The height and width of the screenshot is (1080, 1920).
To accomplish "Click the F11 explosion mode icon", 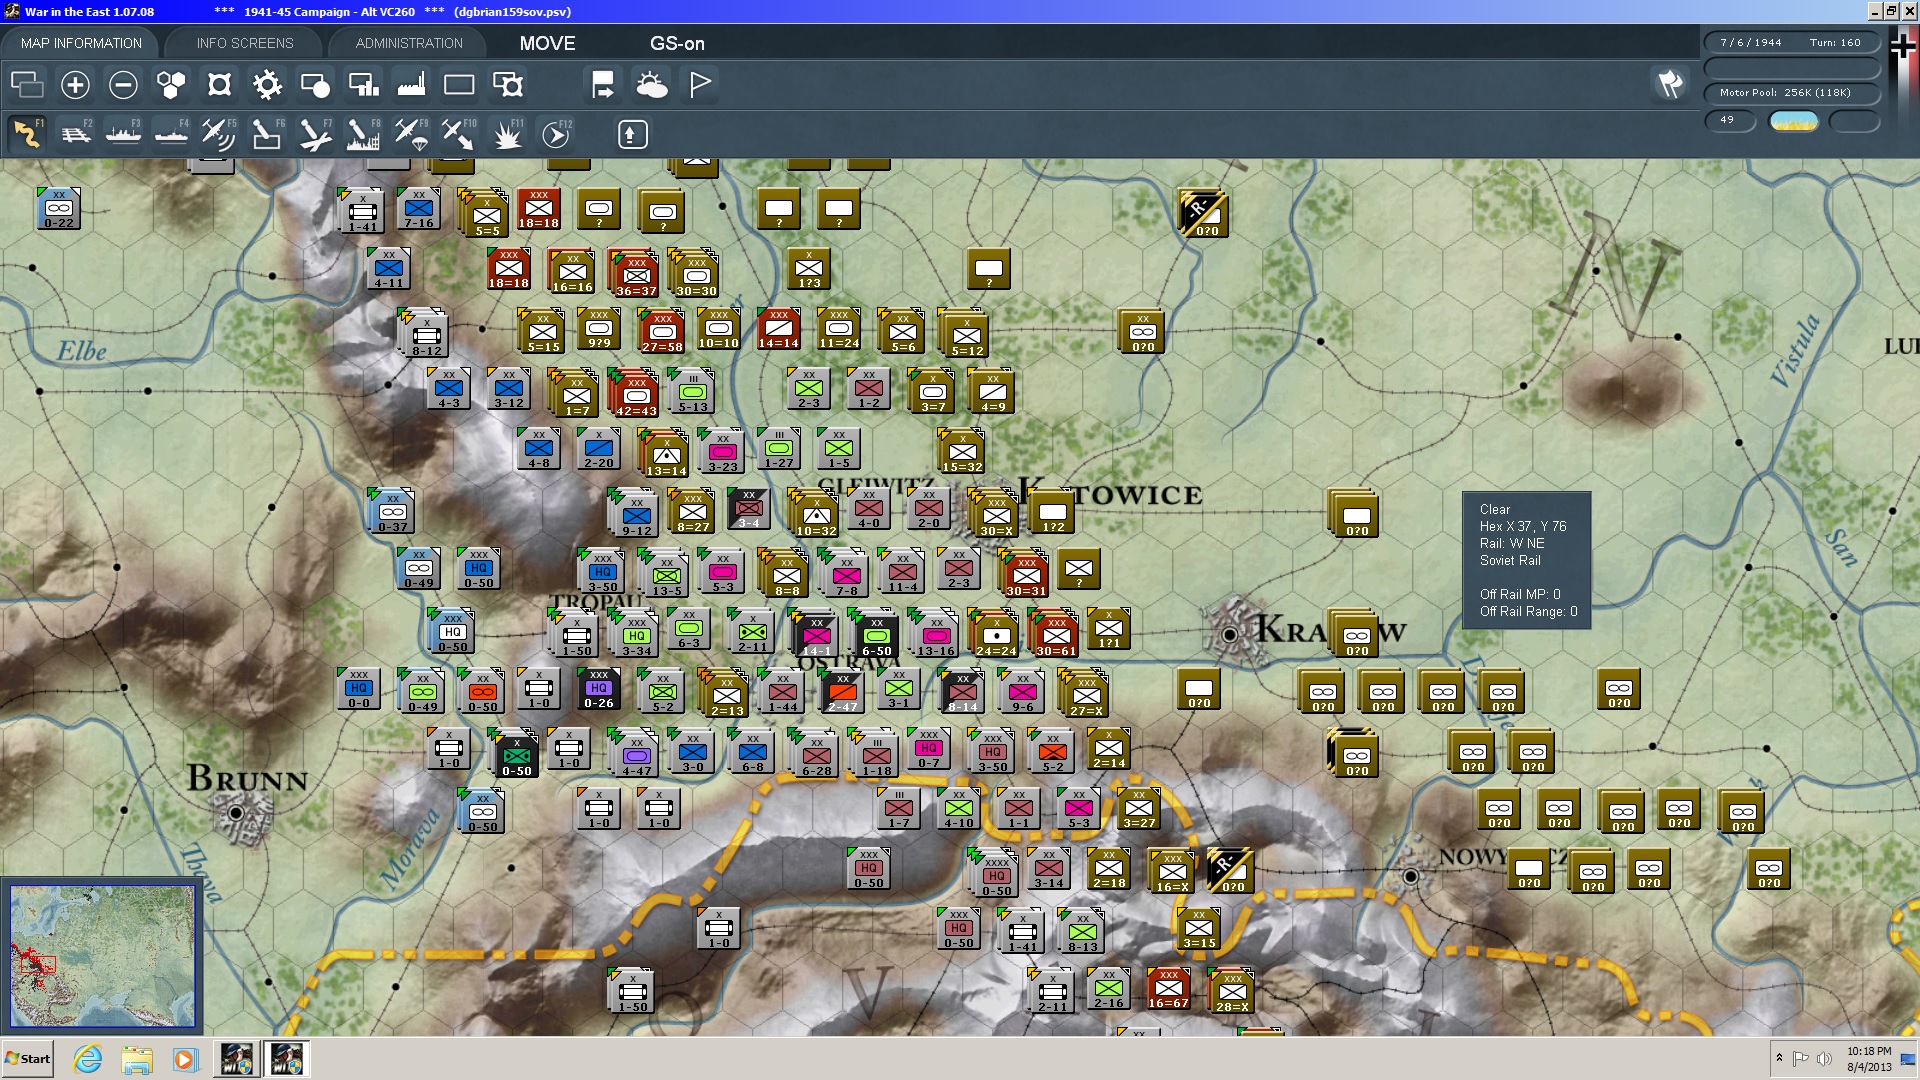I will click(507, 134).
